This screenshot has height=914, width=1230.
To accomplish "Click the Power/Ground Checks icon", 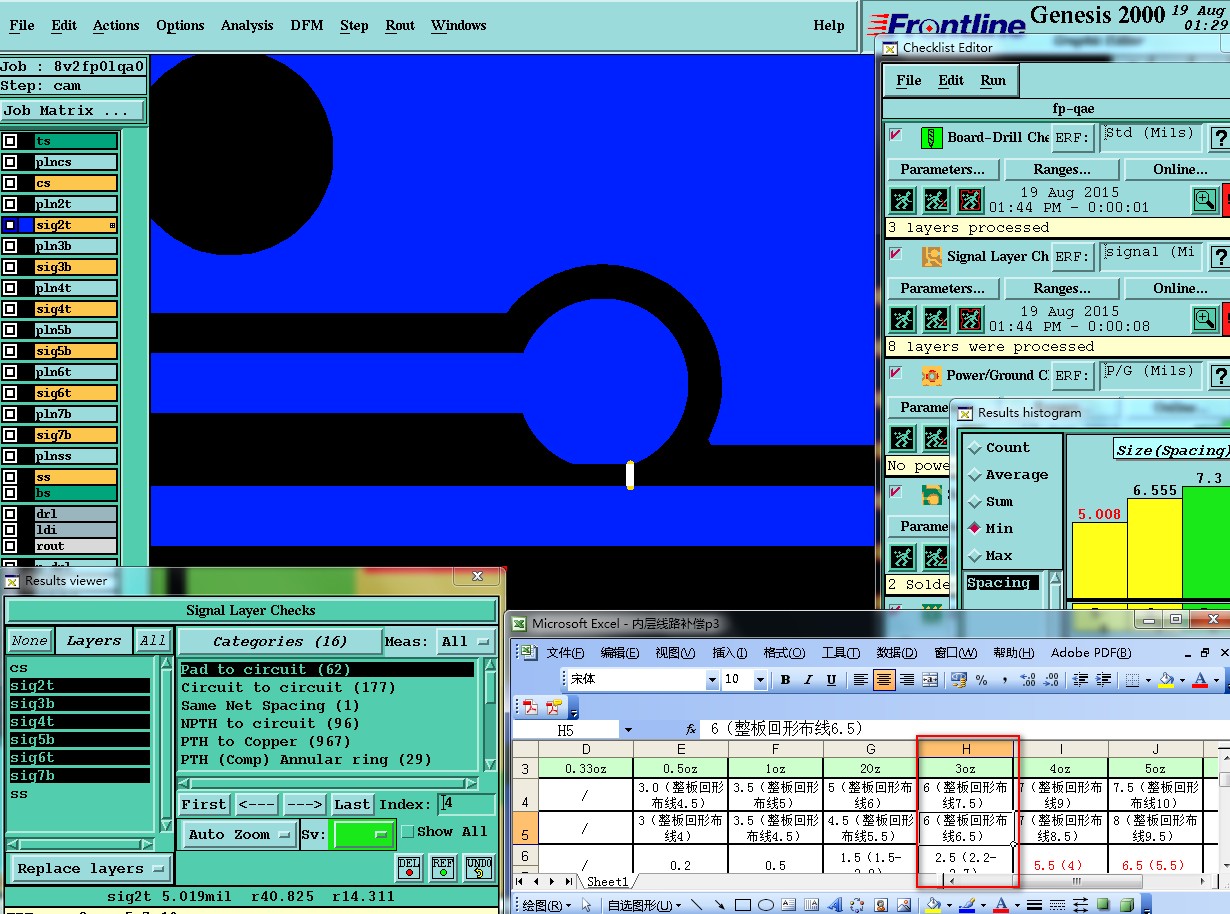I will click(932, 376).
